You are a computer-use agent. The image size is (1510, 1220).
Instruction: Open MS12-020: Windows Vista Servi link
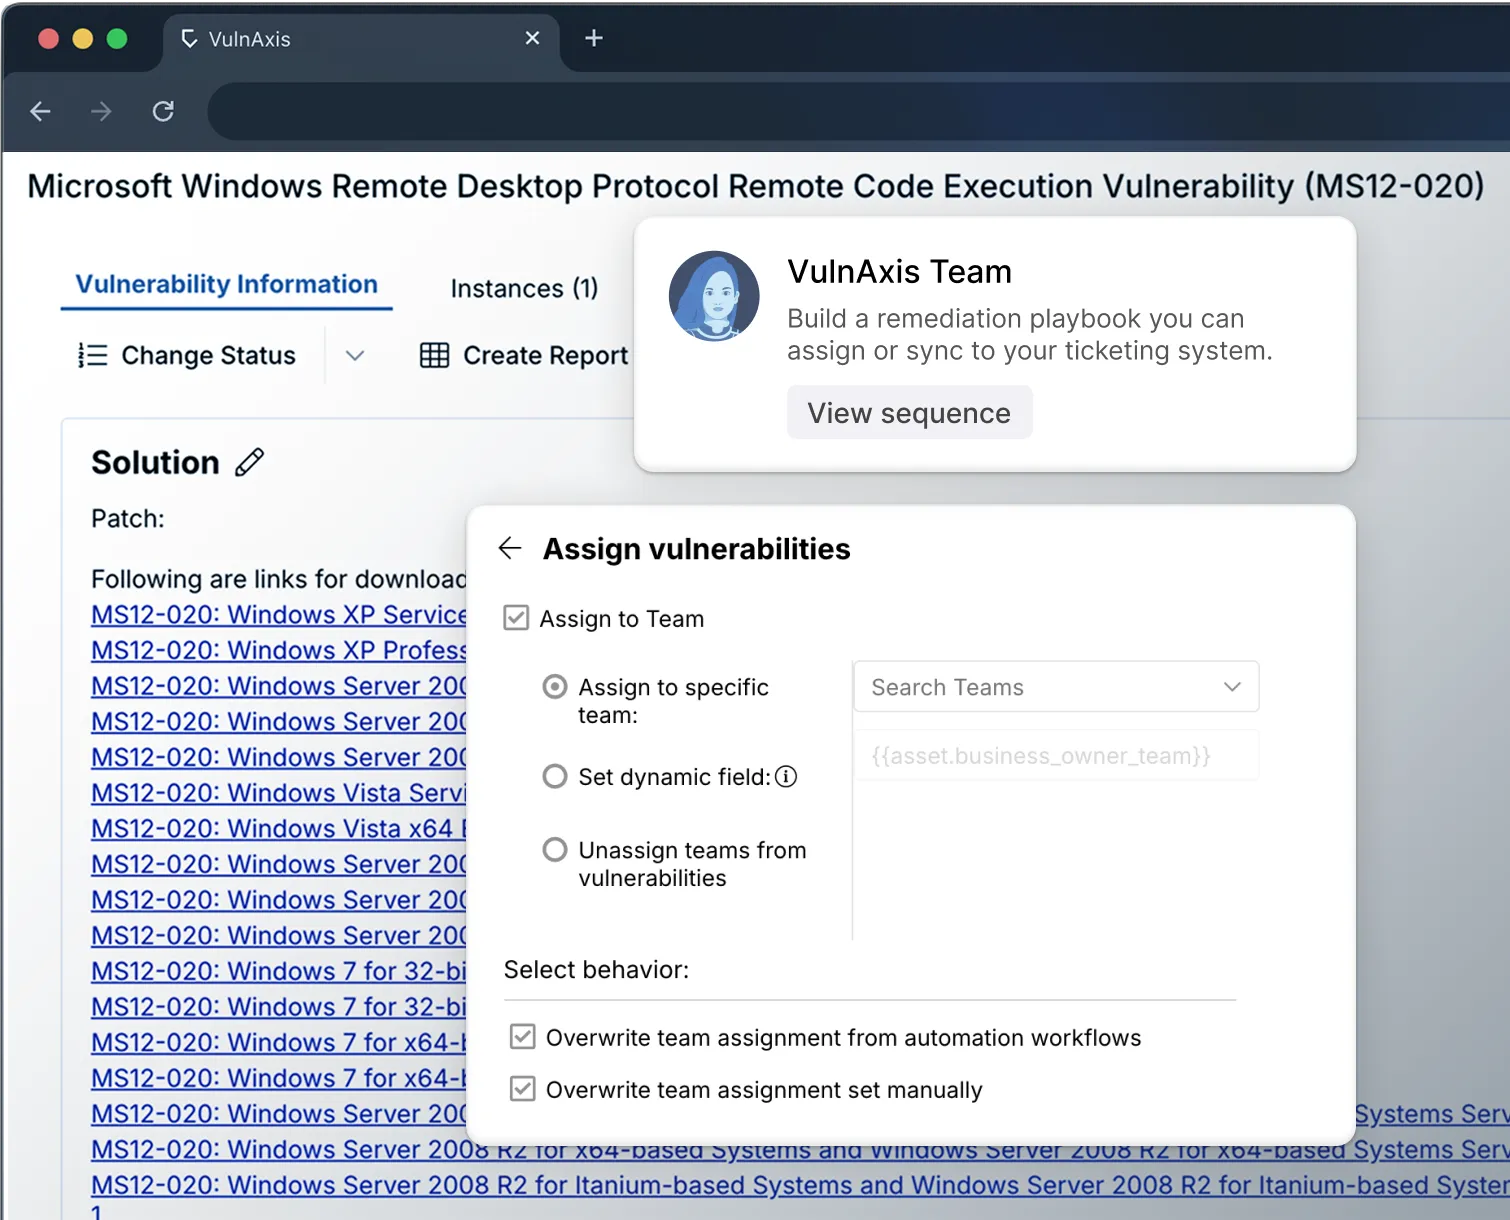coord(279,793)
